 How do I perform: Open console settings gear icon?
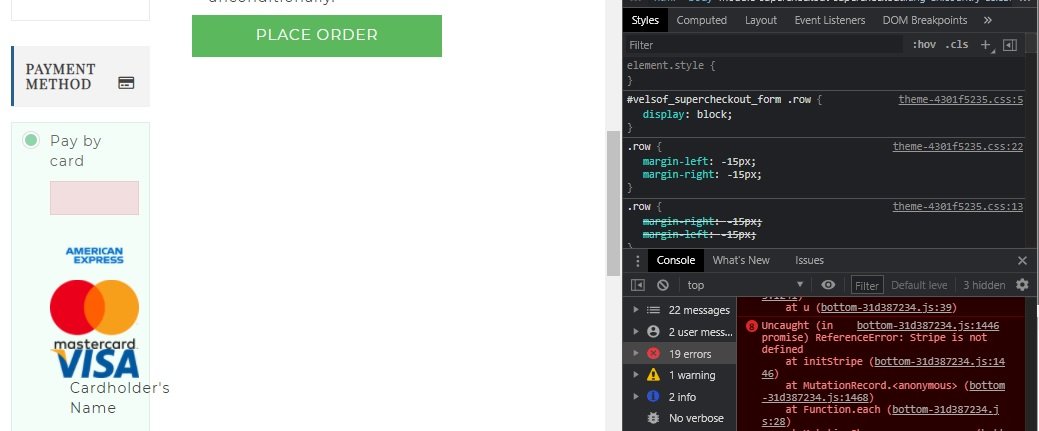point(1022,285)
